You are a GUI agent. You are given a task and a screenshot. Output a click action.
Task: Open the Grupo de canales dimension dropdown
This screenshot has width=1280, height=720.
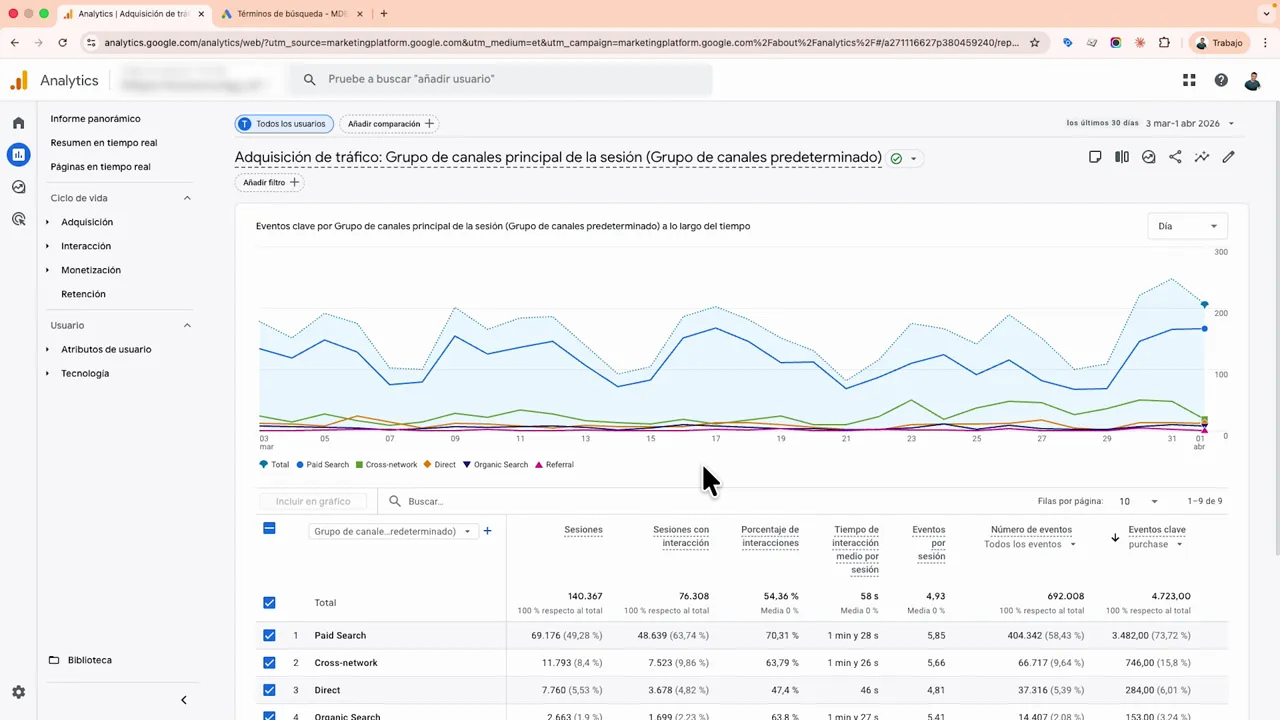392,531
